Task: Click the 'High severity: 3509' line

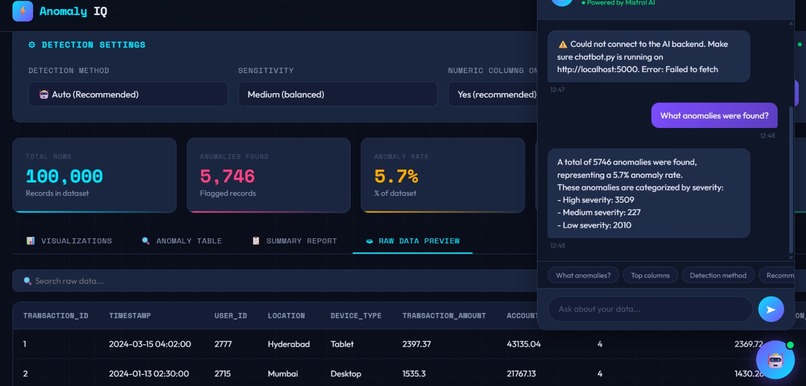Action: 595,200
